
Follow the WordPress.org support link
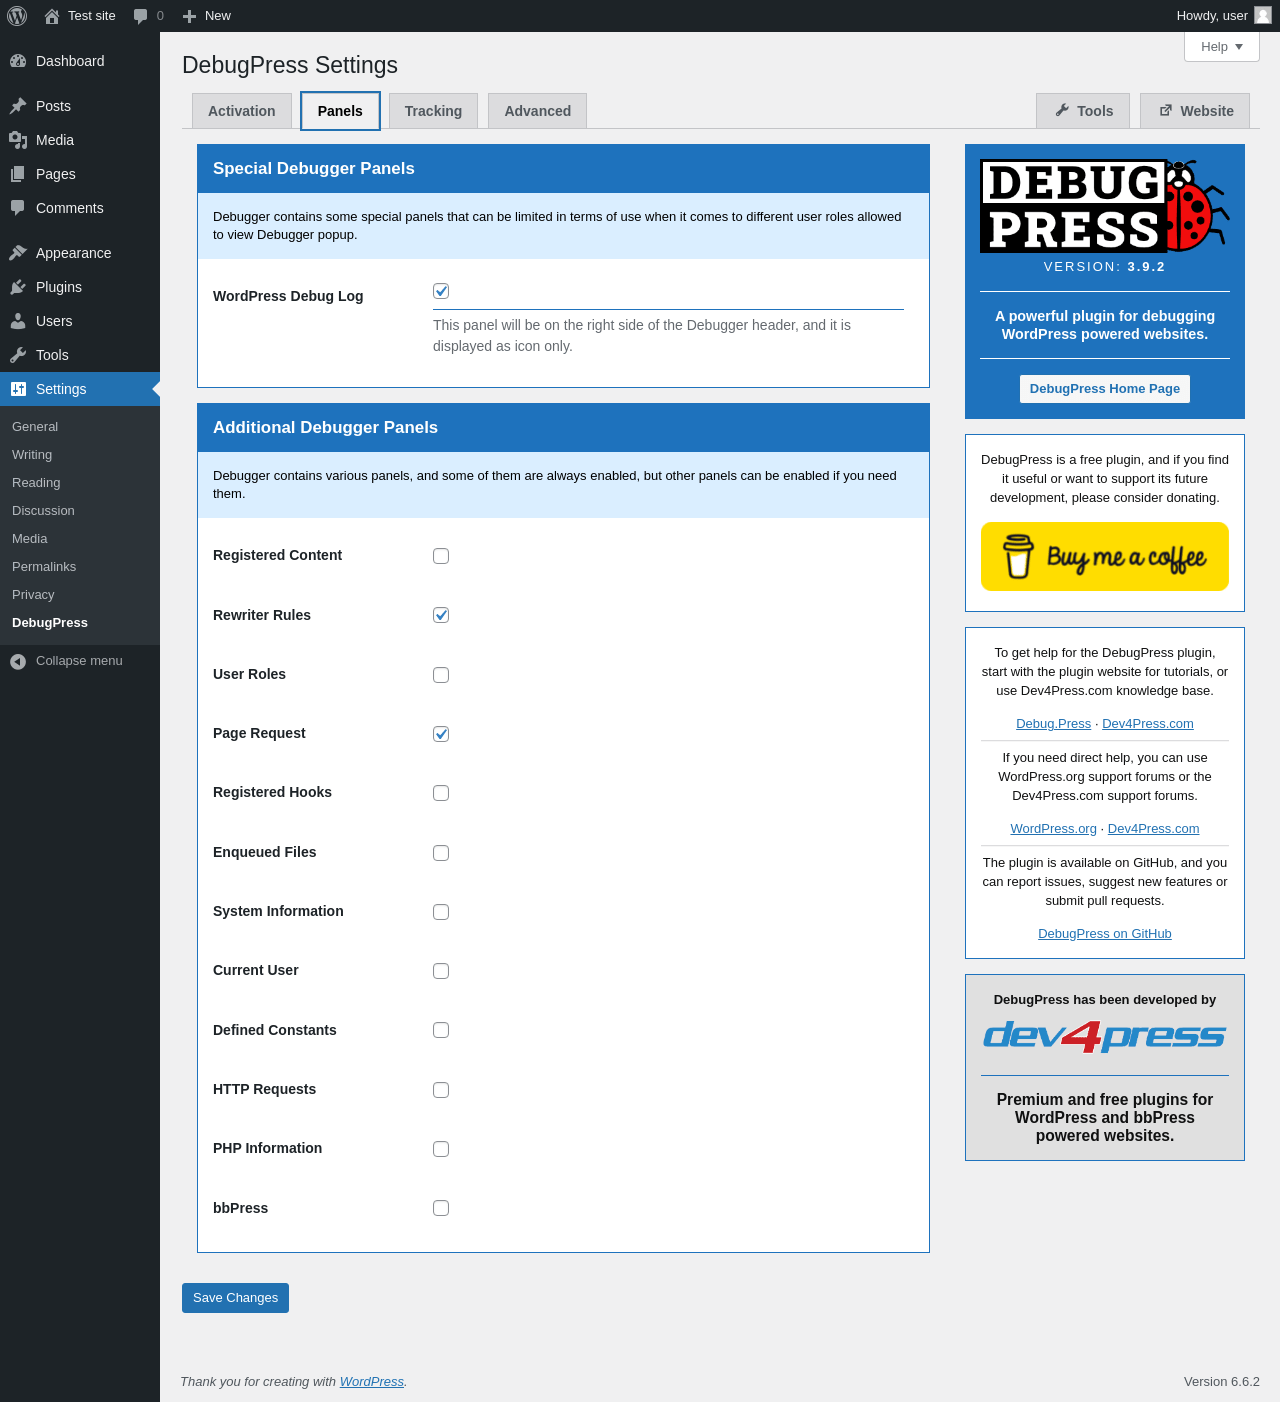point(1053,829)
